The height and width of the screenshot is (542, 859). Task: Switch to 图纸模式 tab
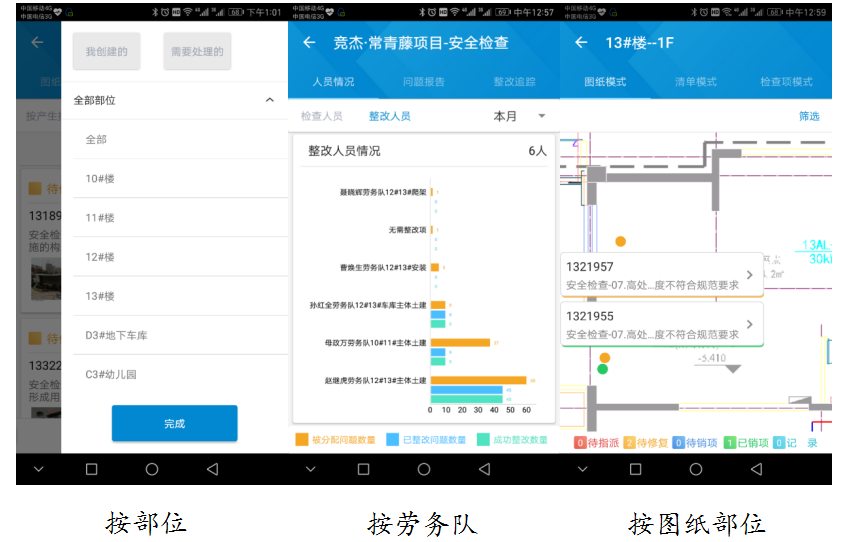605,82
